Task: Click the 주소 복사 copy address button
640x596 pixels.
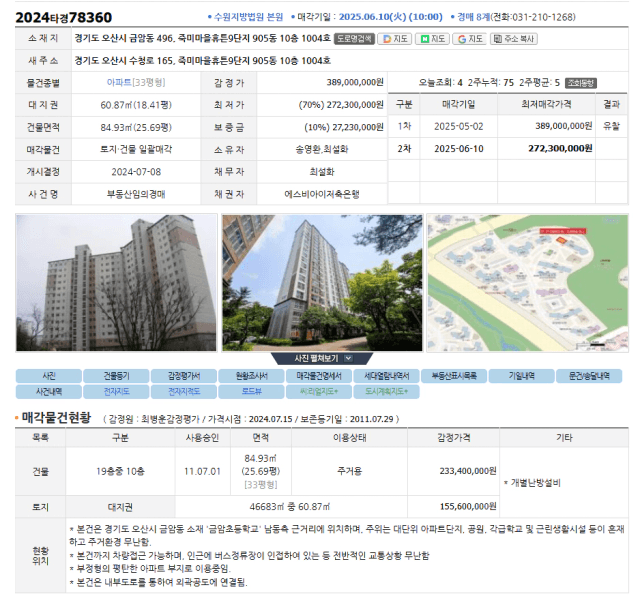Action: [513, 39]
